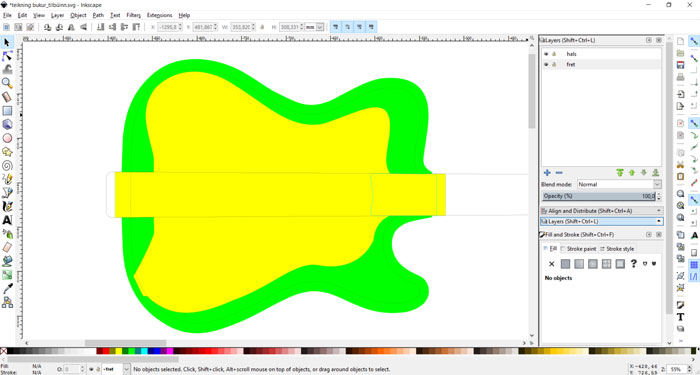Click the X coordinate stepper arrows

click(180, 27)
